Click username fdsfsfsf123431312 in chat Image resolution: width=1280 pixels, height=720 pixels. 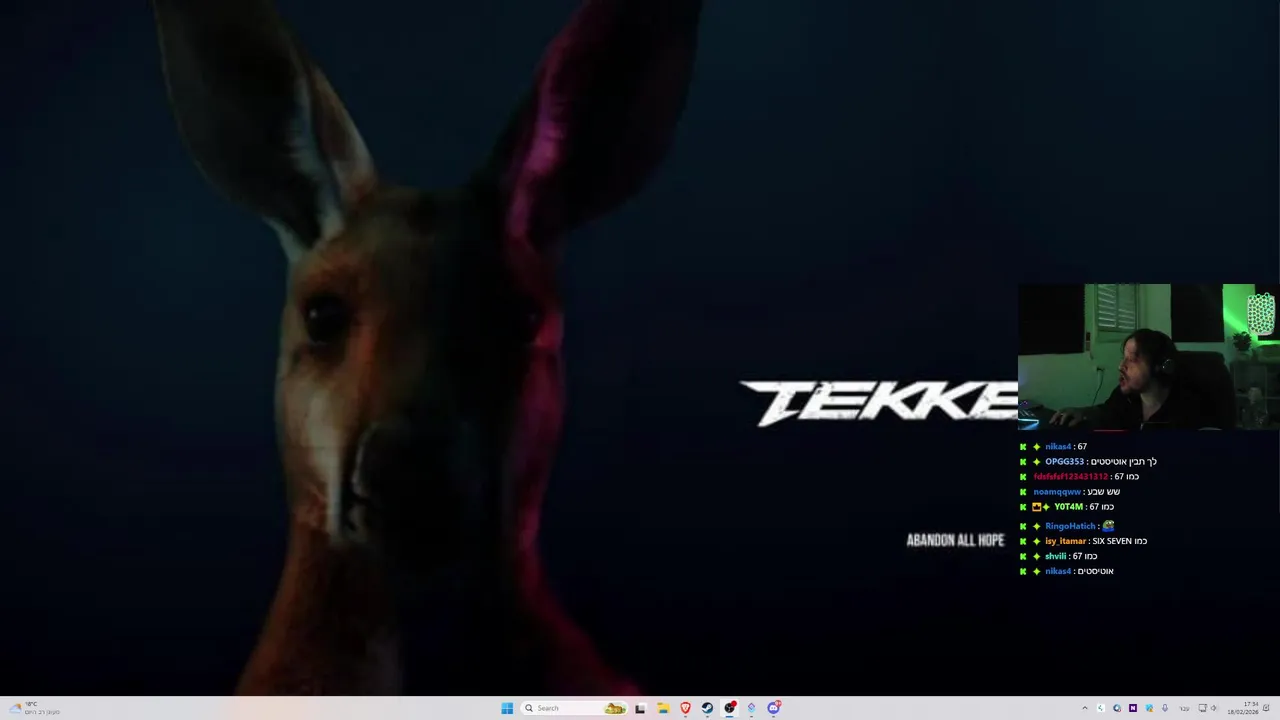[1070, 477]
